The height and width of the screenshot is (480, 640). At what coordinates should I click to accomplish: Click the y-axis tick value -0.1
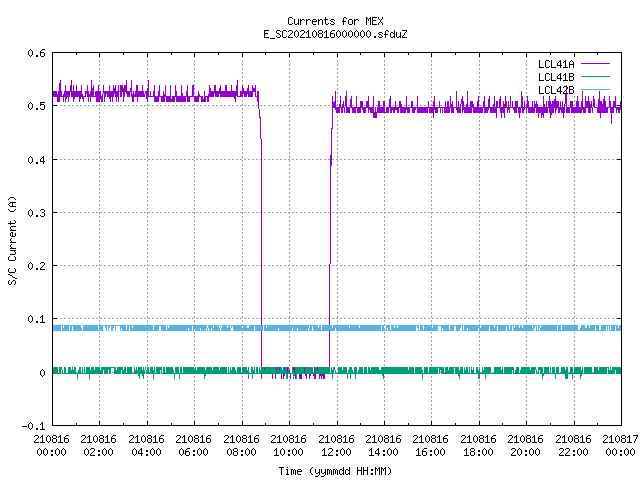pos(33,426)
